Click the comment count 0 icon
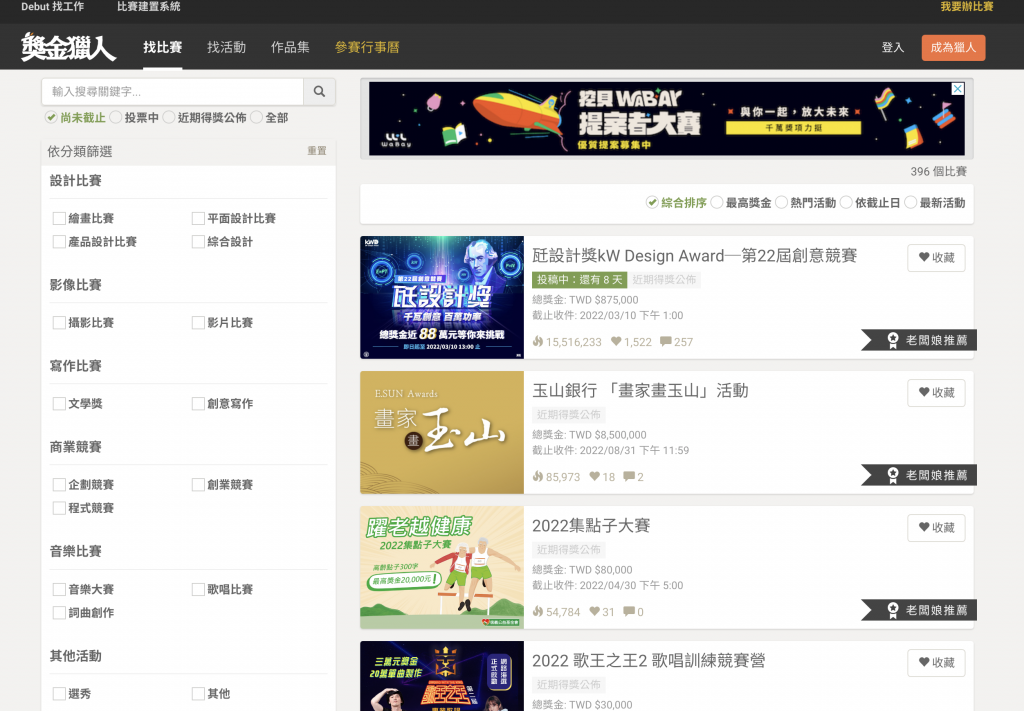The image size is (1024, 711). 629,612
